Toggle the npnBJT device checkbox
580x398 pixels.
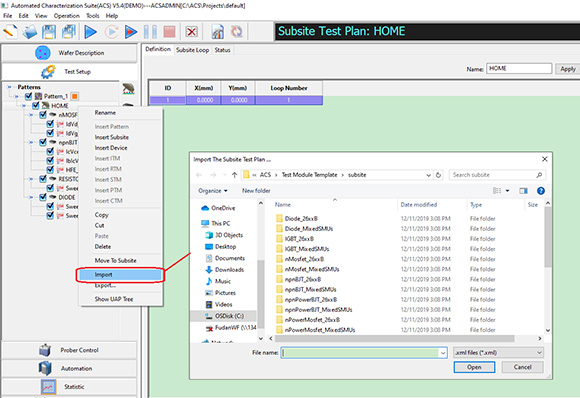coord(43,142)
